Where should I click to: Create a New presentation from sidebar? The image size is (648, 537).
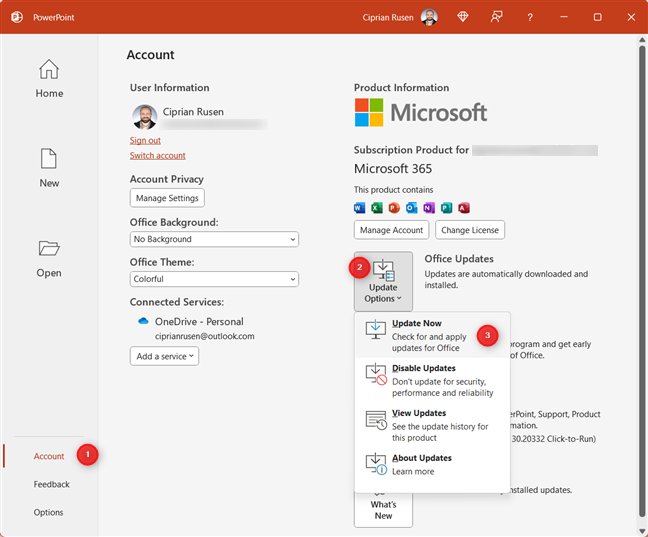[x=49, y=168]
